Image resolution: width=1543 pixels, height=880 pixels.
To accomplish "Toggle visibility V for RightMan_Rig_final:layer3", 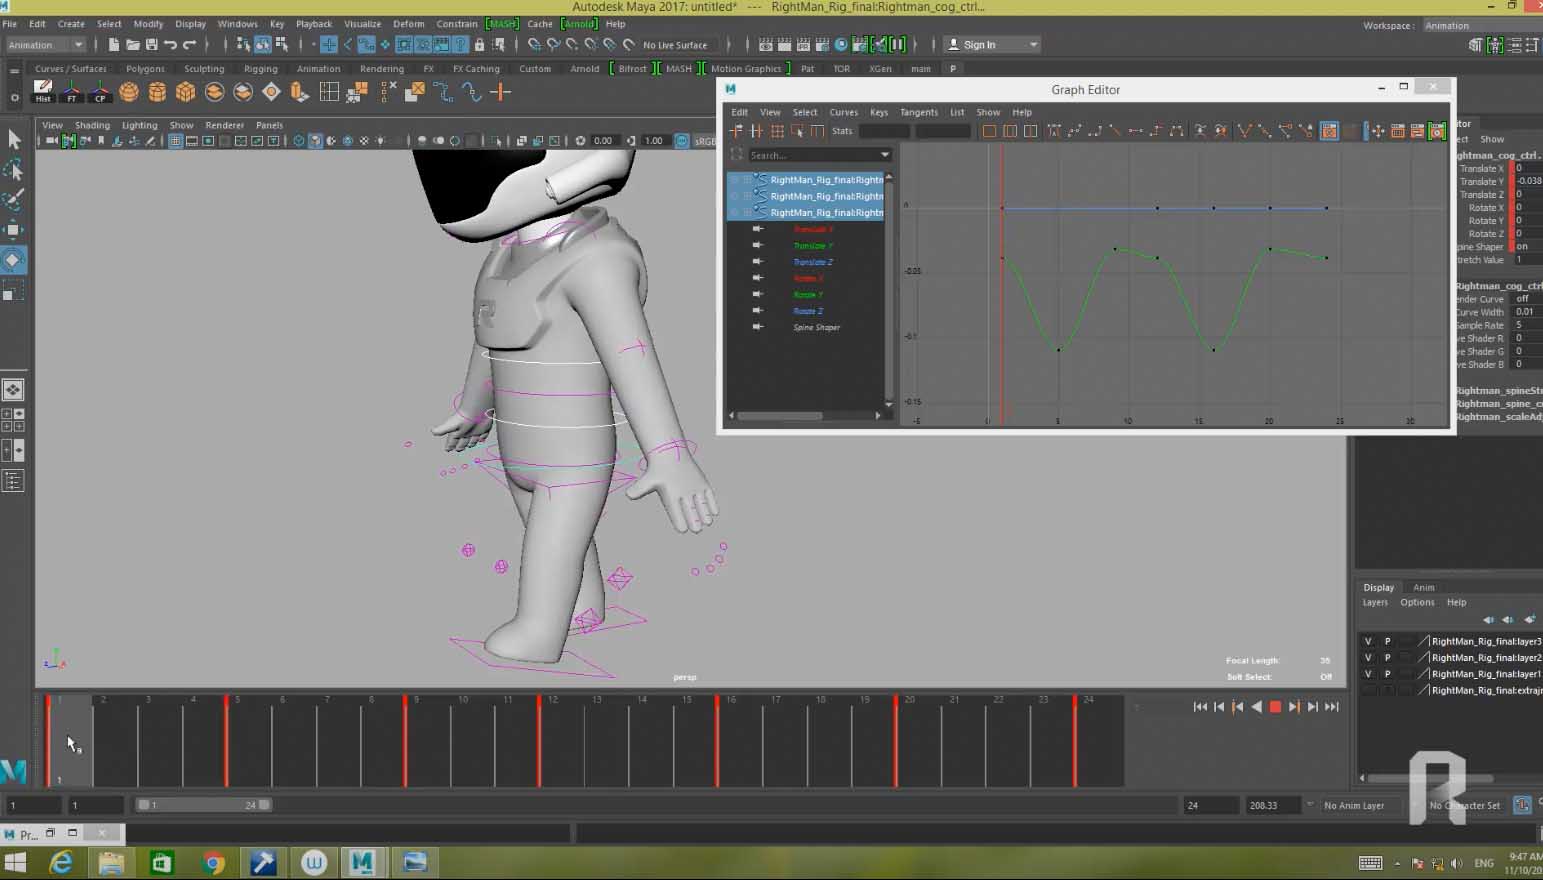I will pos(1368,642).
